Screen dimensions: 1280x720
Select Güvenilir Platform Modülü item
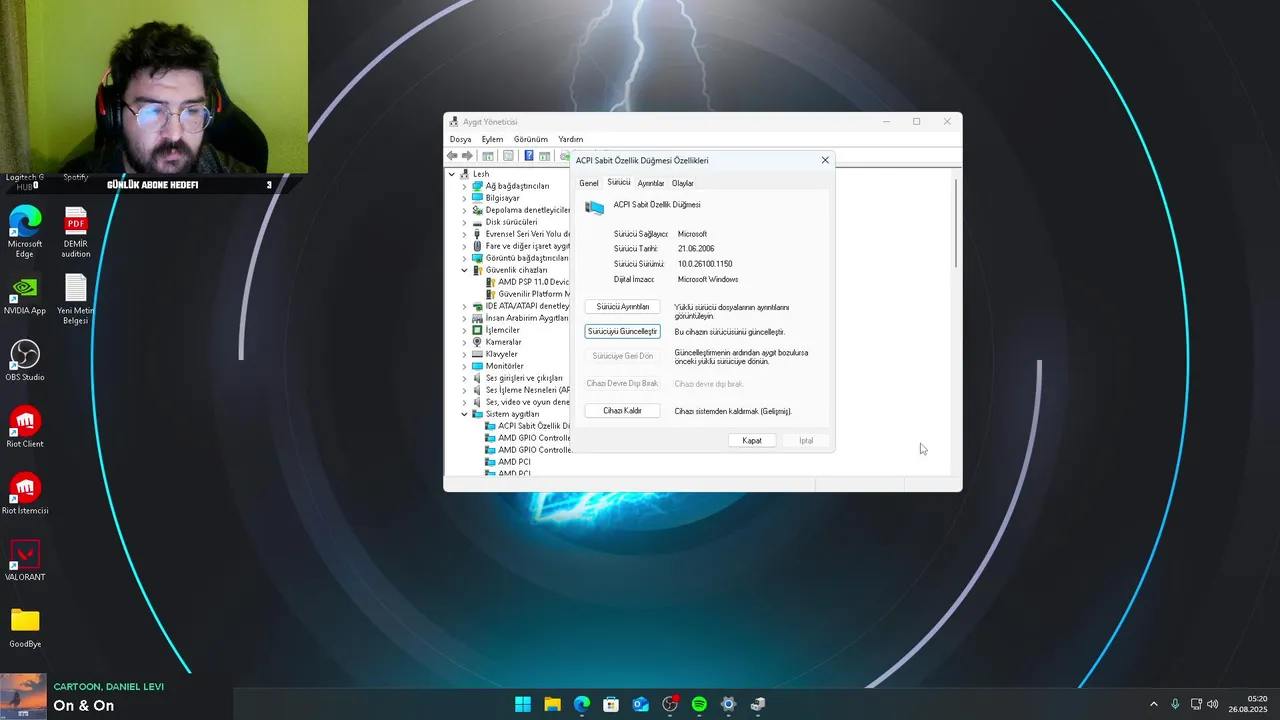[526, 294]
